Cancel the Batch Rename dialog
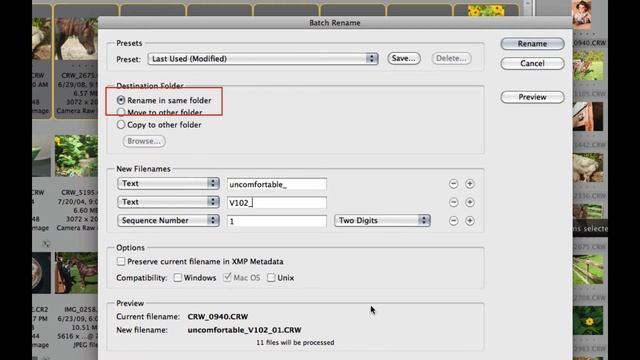 tap(532, 63)
